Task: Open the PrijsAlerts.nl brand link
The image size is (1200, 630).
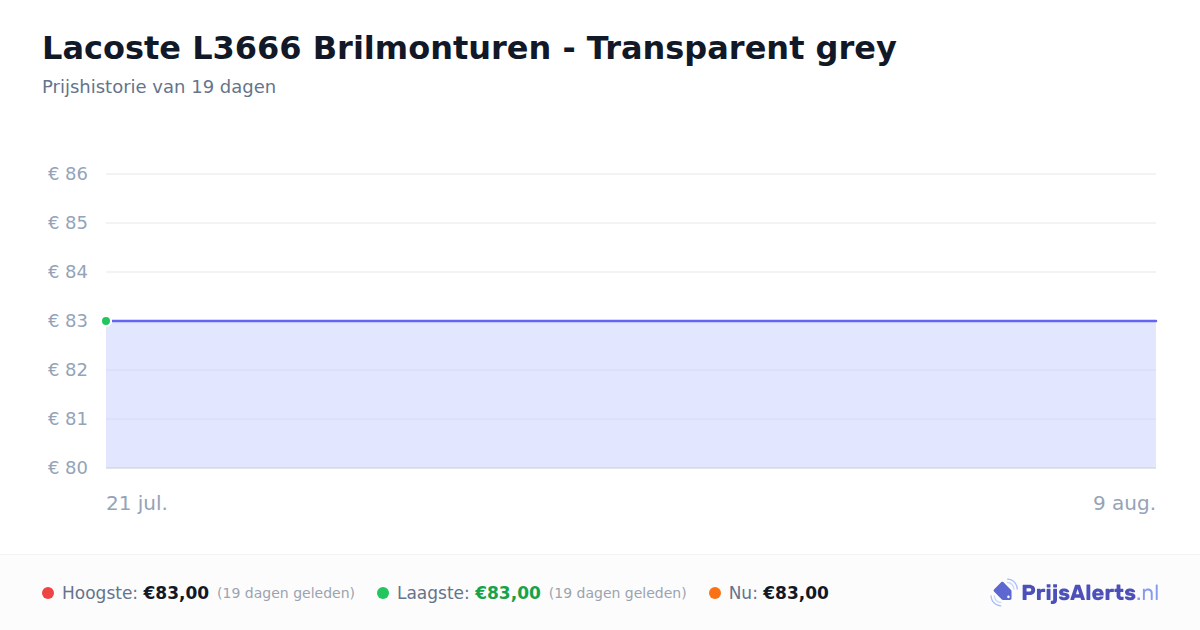Action: coord(1075,593)
